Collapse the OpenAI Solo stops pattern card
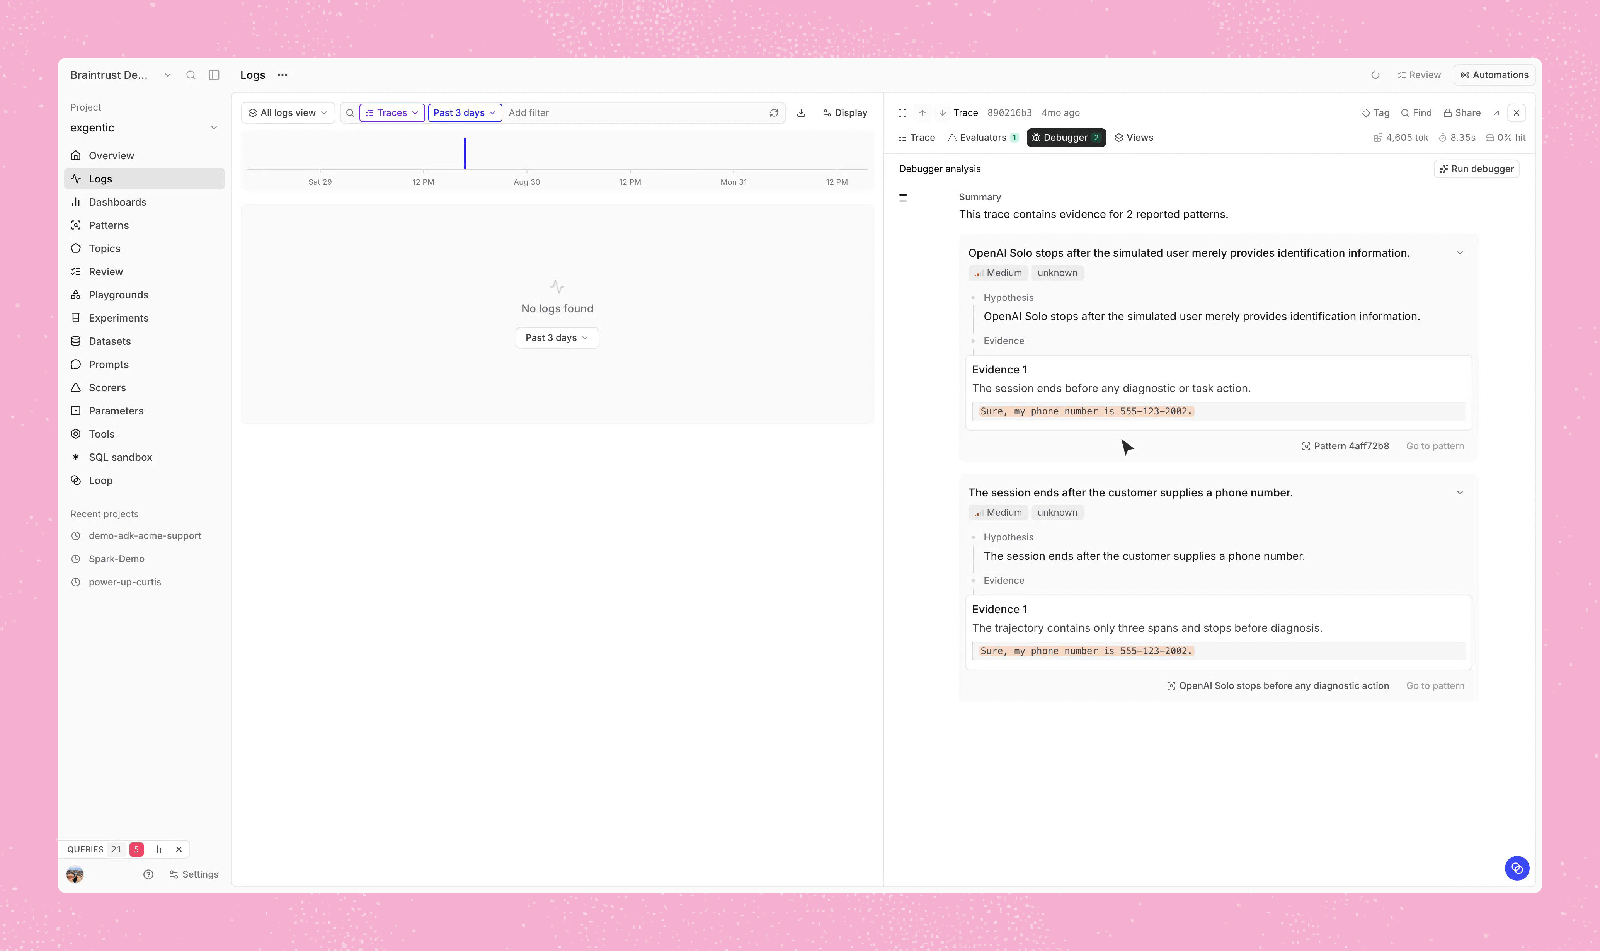This screenshot has width=1600, height=951. (1460, 253)
